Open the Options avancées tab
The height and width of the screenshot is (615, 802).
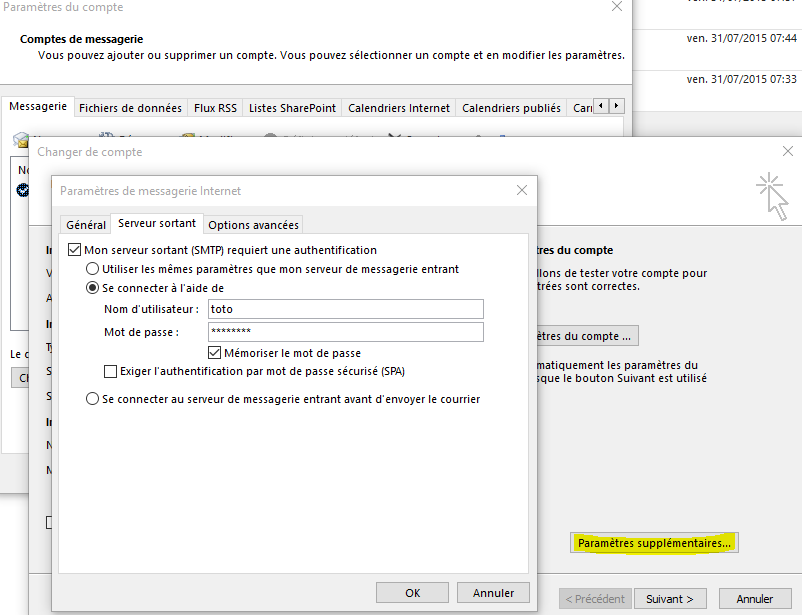[253, 225]
